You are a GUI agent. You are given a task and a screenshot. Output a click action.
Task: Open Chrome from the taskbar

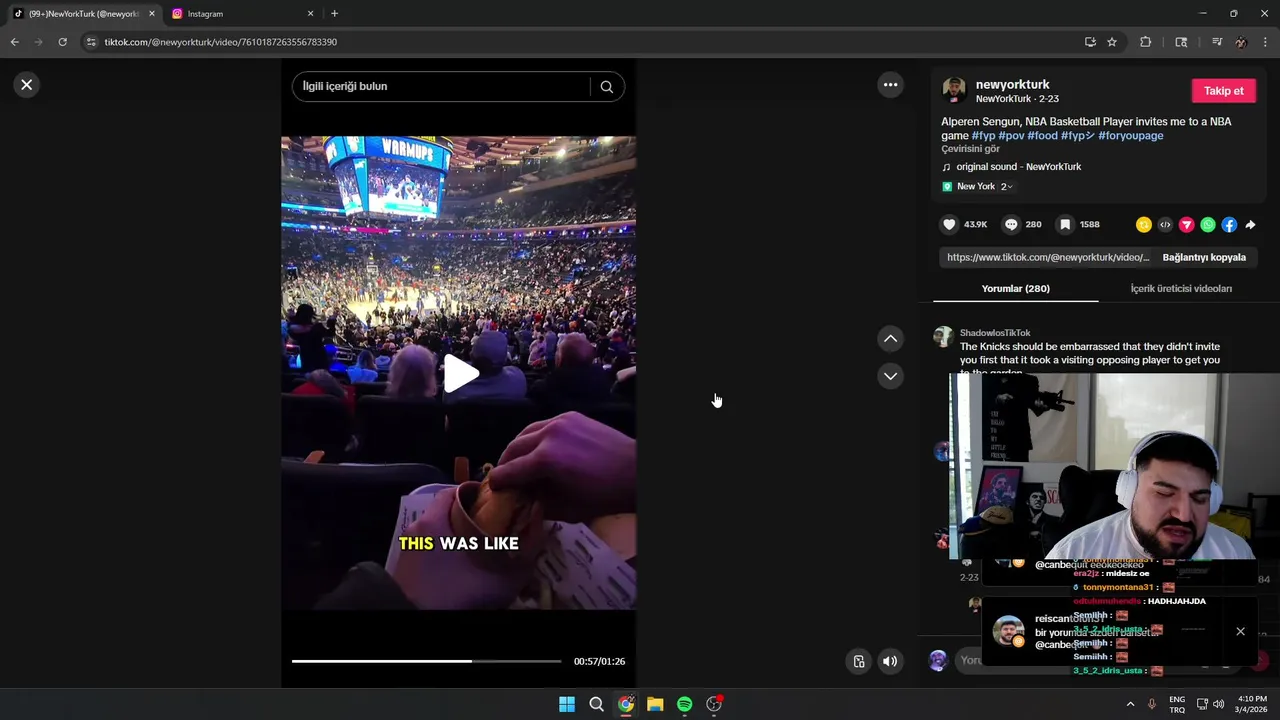tap(626, 704)
